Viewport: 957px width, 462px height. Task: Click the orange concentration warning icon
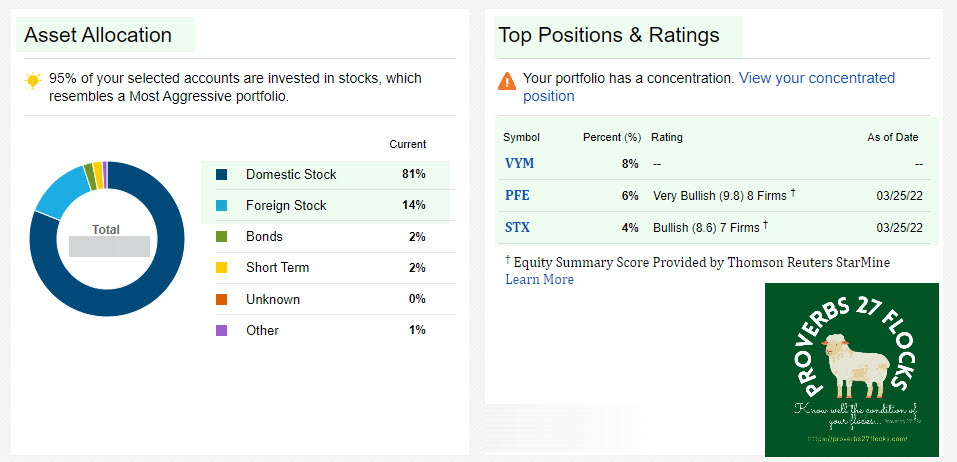[x=507, y=79]
